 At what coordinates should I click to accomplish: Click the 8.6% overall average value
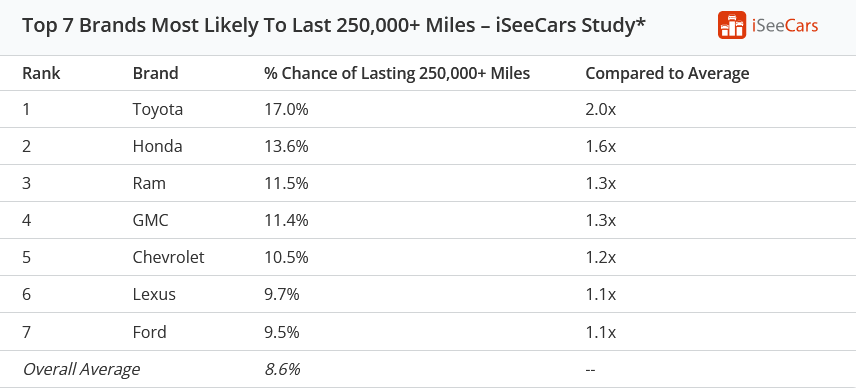(x=282, y=370)
